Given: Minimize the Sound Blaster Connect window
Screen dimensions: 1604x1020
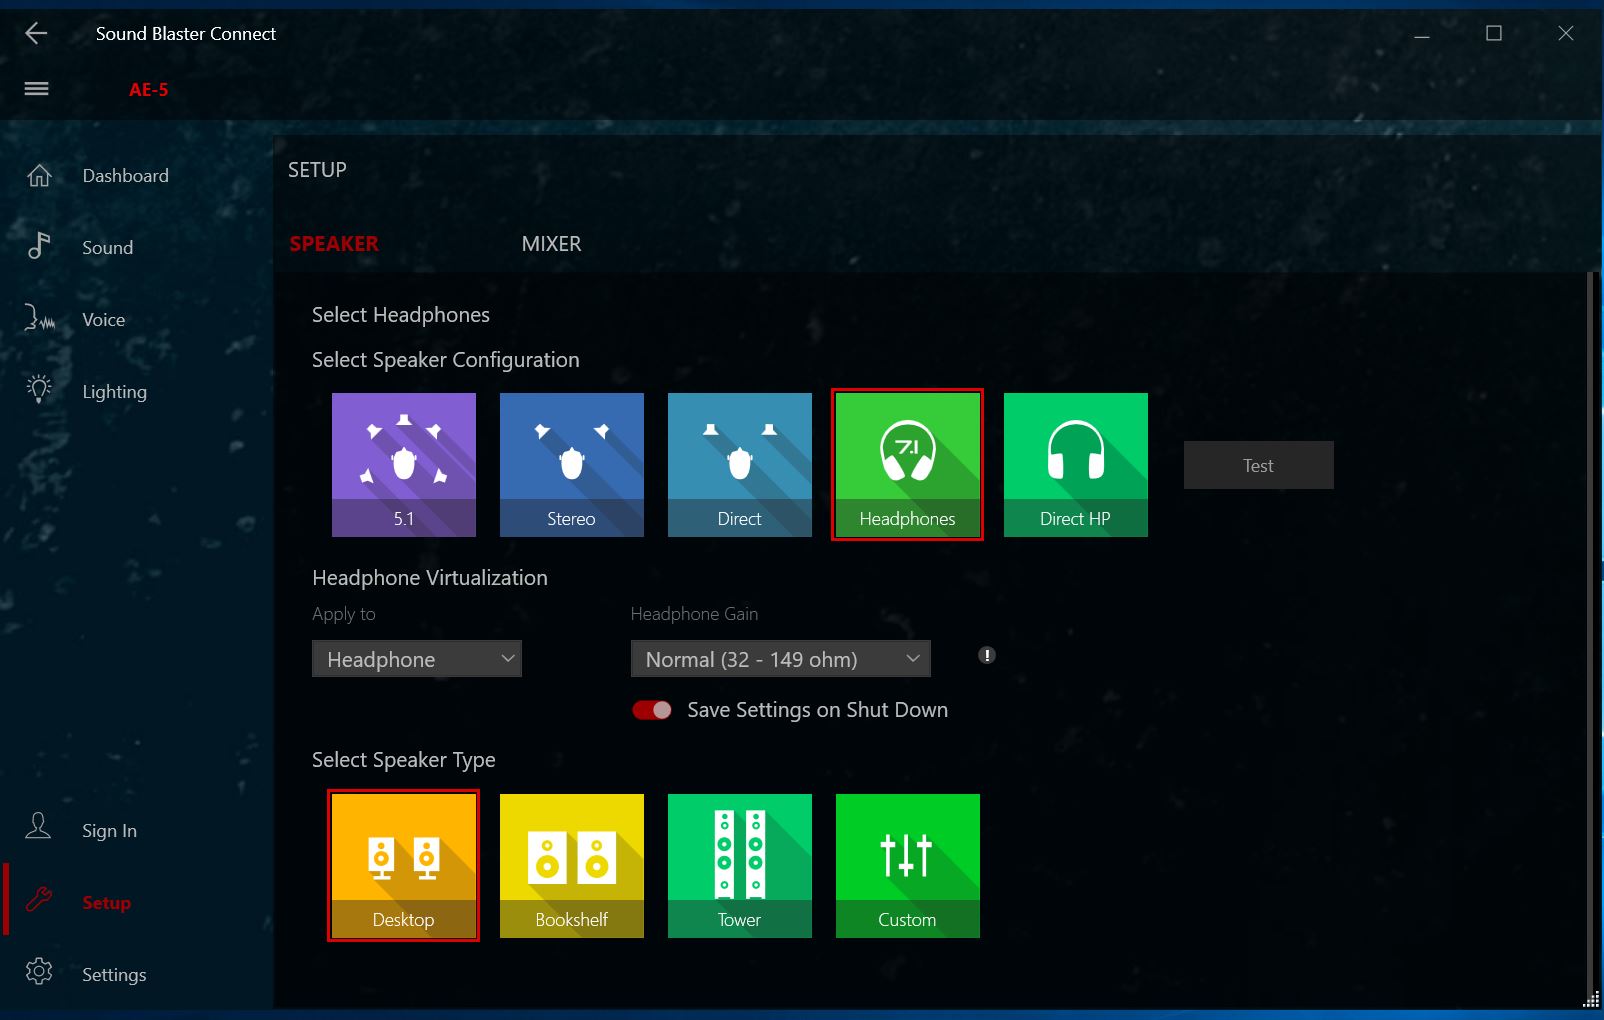Looking at the screenshot, I should [x=1422, y=34].
